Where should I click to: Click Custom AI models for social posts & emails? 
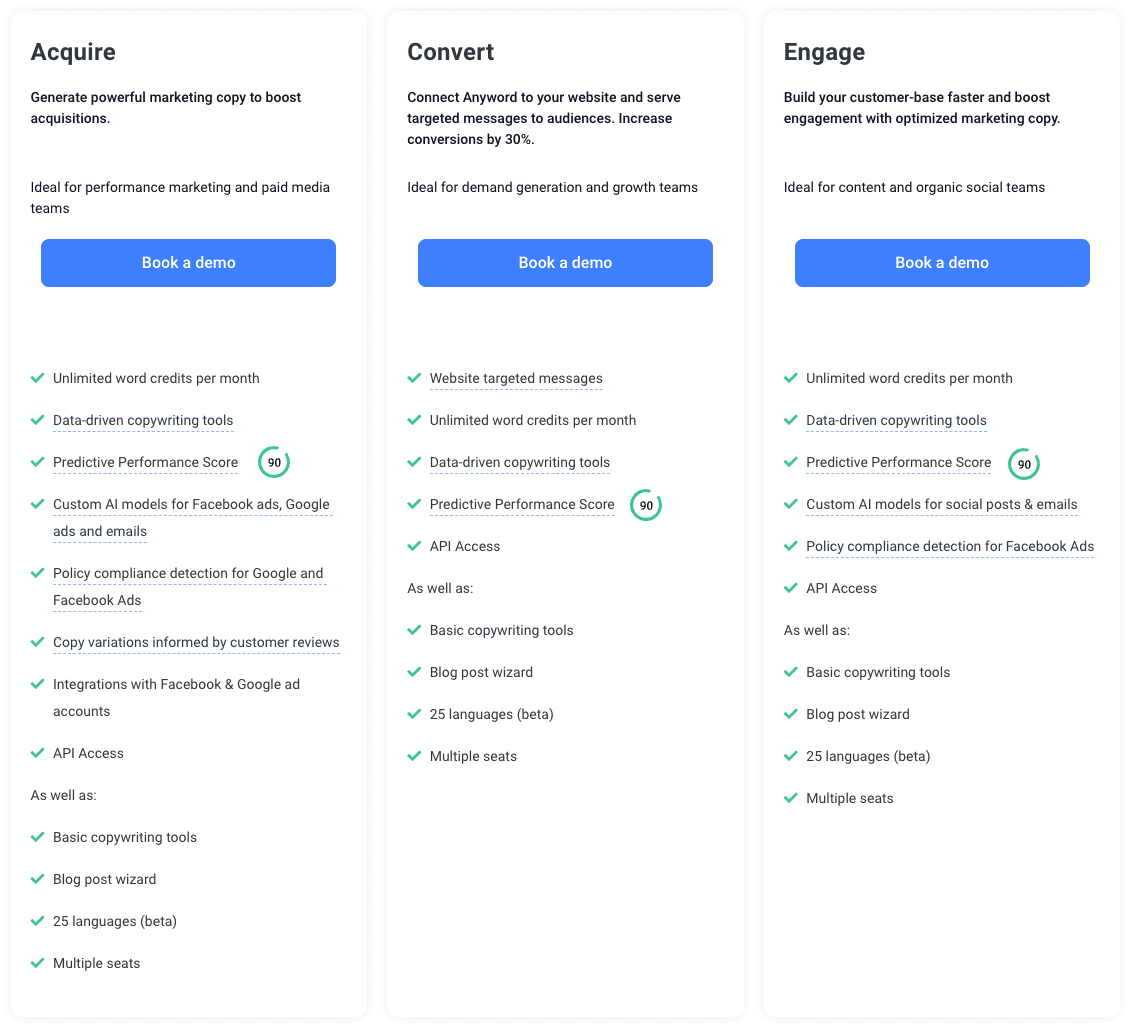click(x=942, y=505)
